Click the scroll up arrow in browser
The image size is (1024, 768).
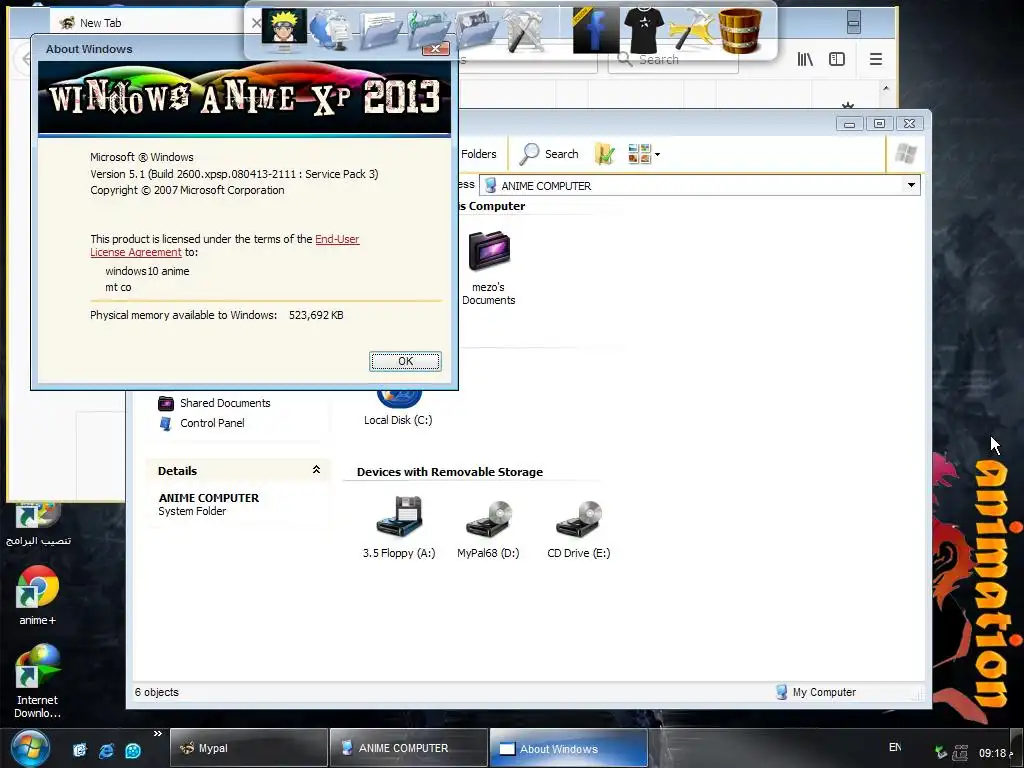tap(886, 88)
